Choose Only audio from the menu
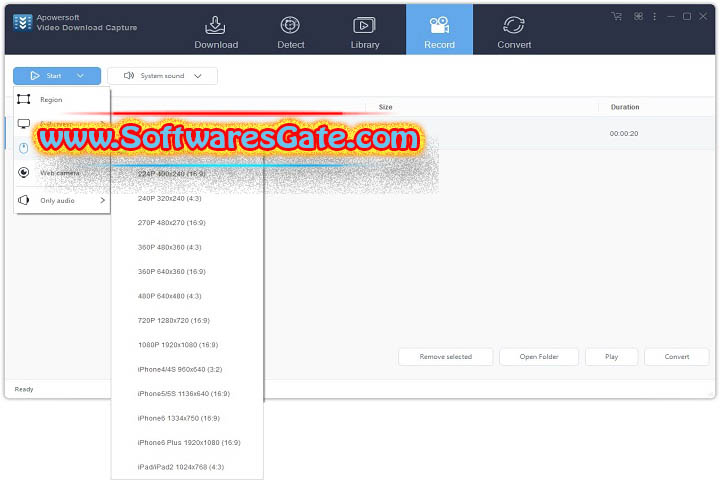The height and width of the screenshot is (480, 720). pyautogui.click(x=62, y=200)
